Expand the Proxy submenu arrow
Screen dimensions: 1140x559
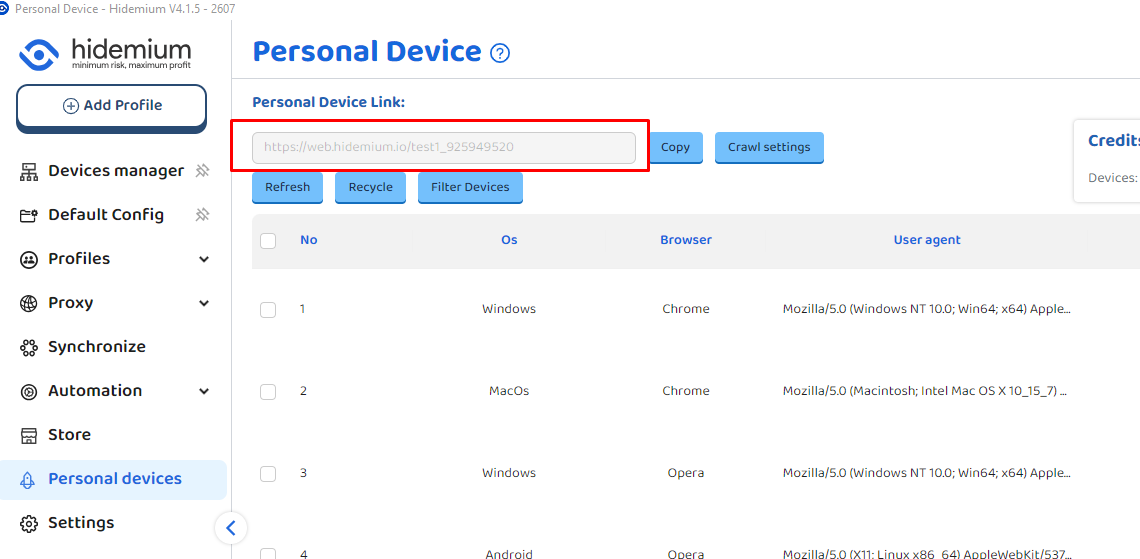tap(204, 303)
